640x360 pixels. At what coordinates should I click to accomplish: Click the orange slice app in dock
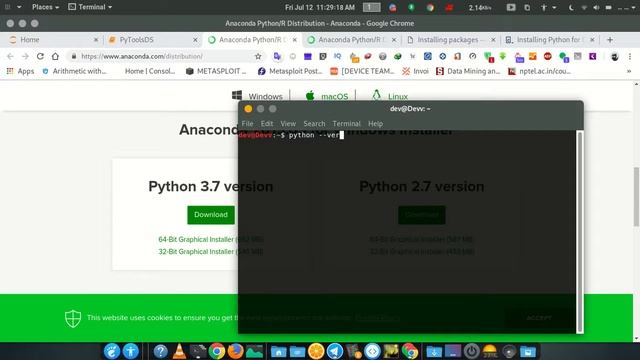[316, 351]
